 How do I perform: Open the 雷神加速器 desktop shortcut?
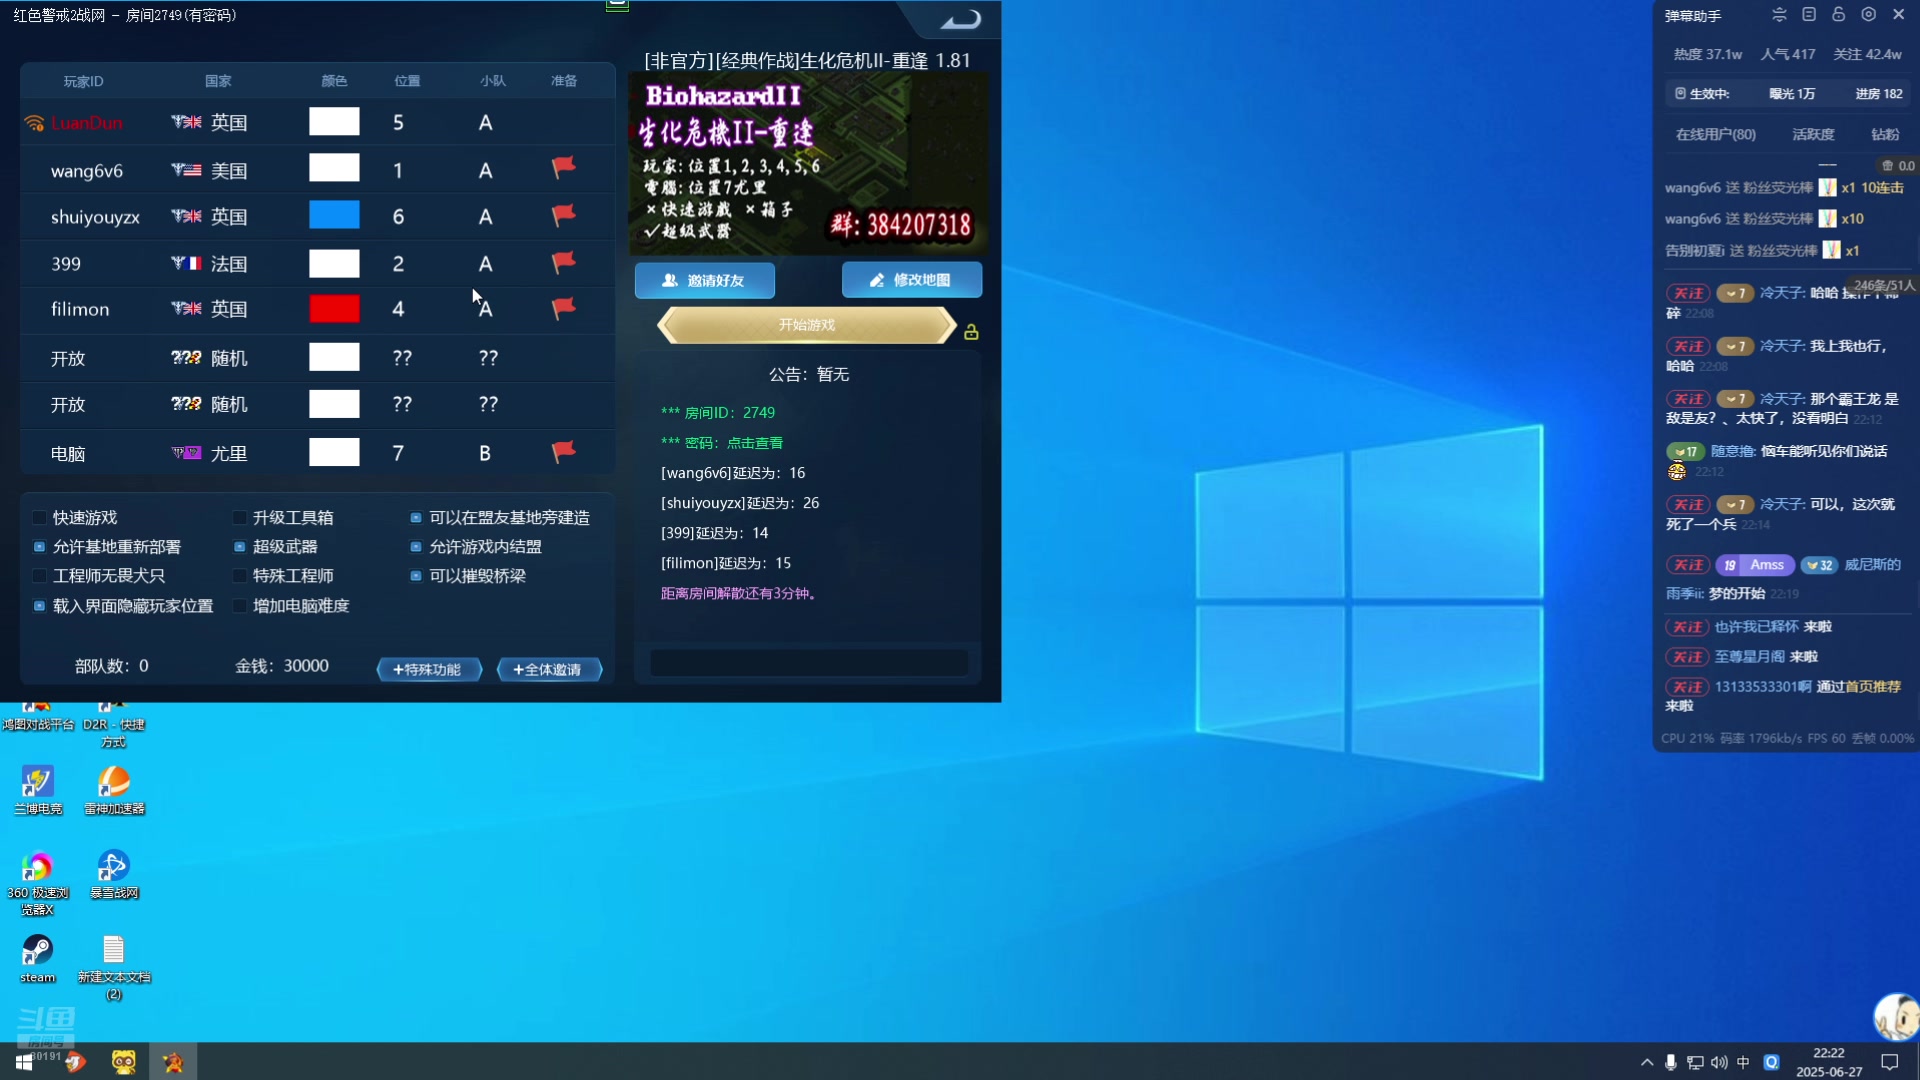(x=114, y=790)
